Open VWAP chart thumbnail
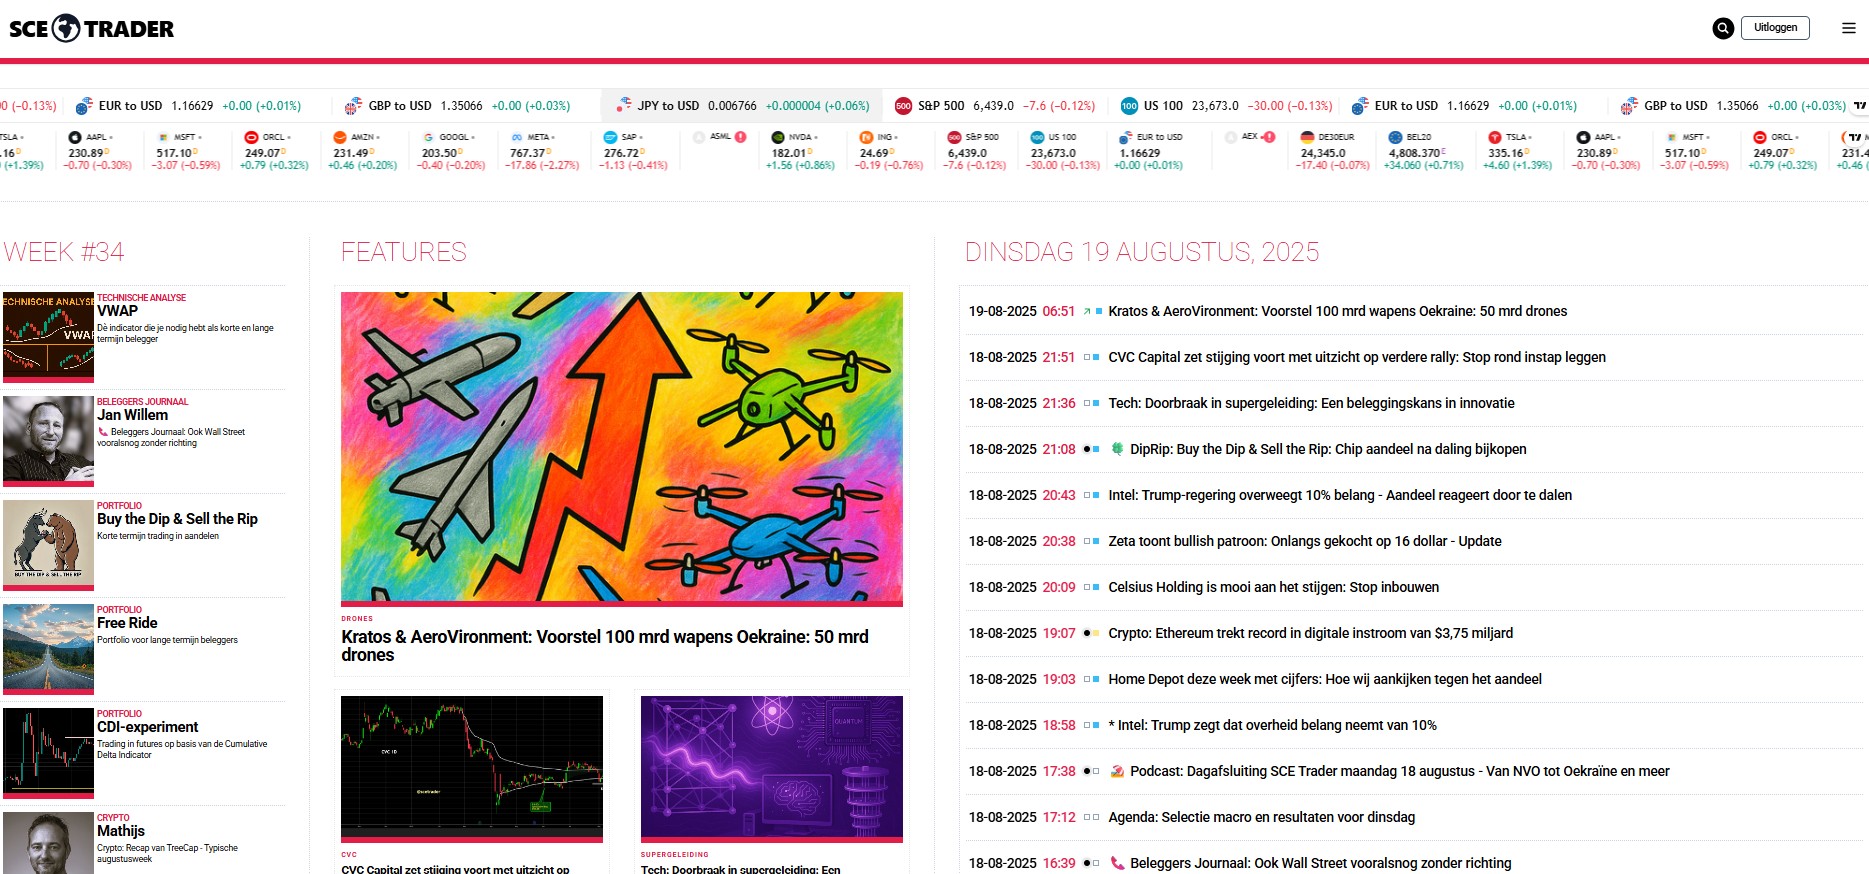The image size is (1869, 874). pyautogui.click(x=48, y=335)
